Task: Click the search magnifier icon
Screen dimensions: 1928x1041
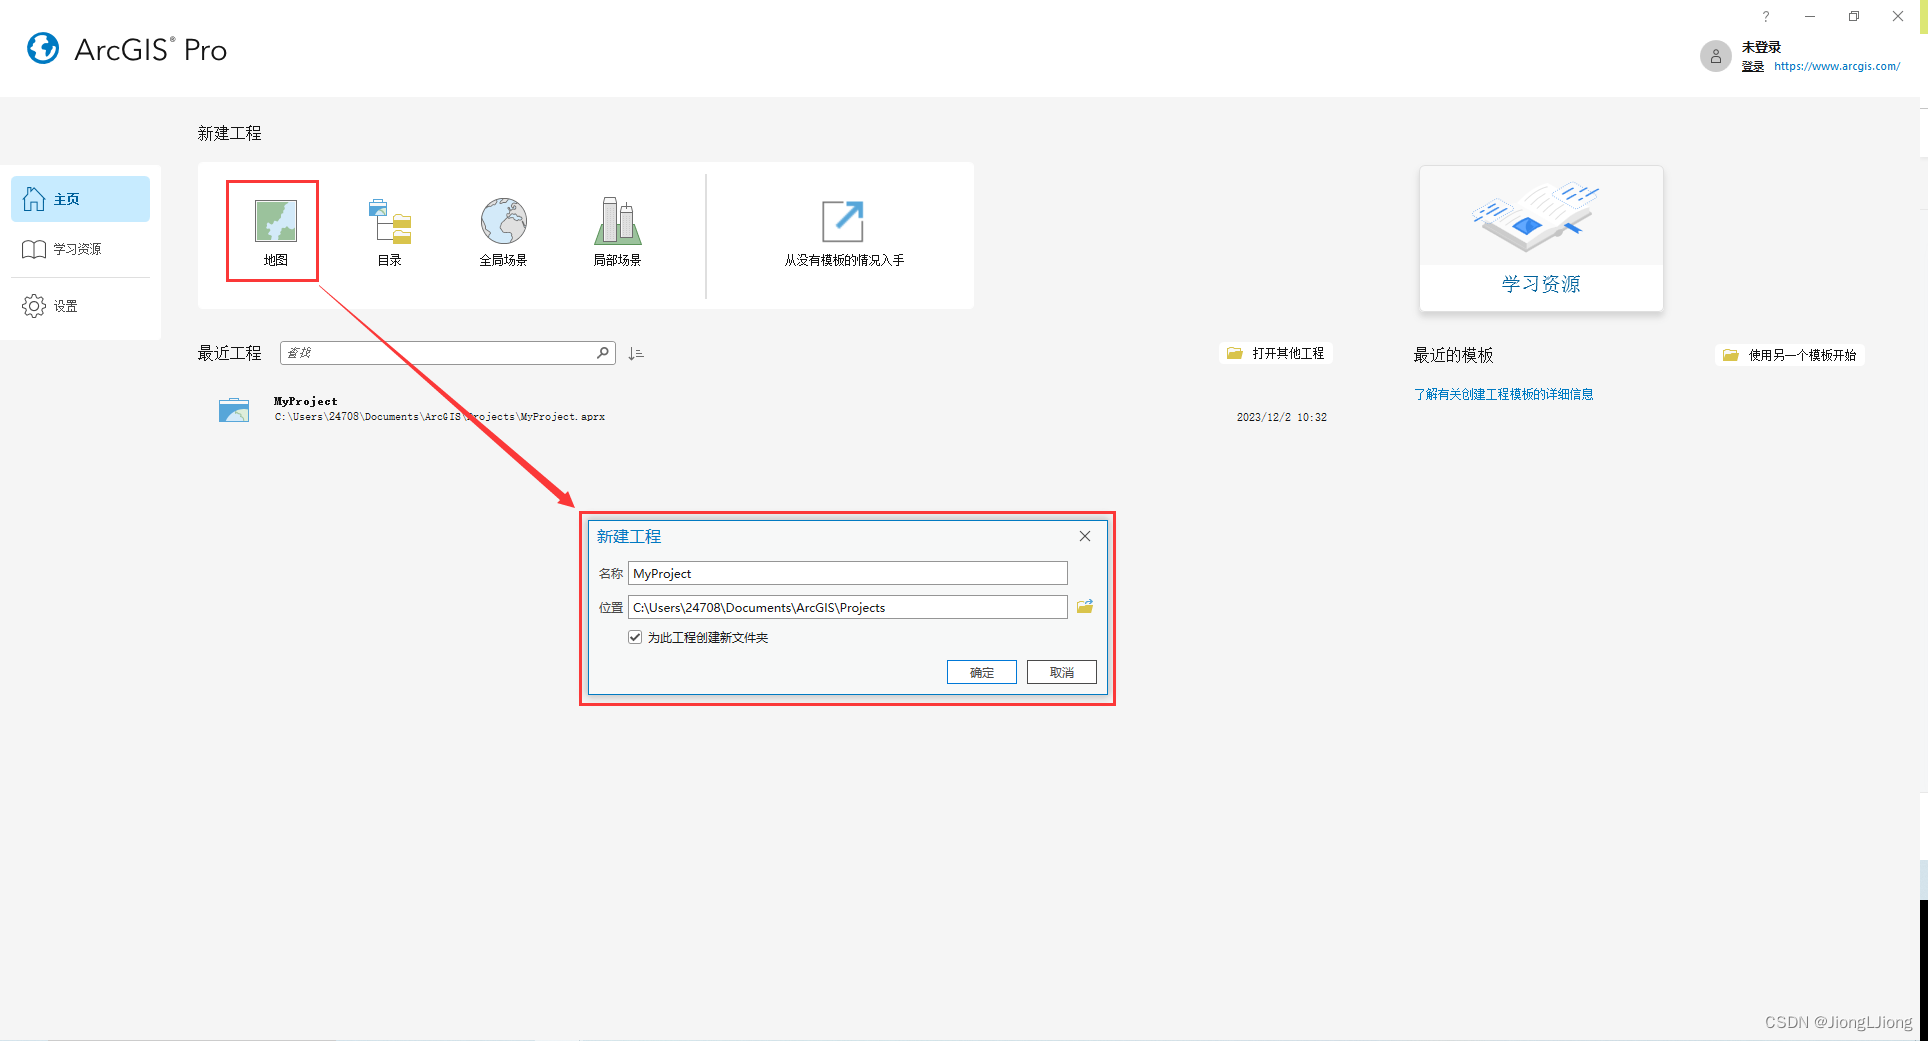Action: [603, 353]
